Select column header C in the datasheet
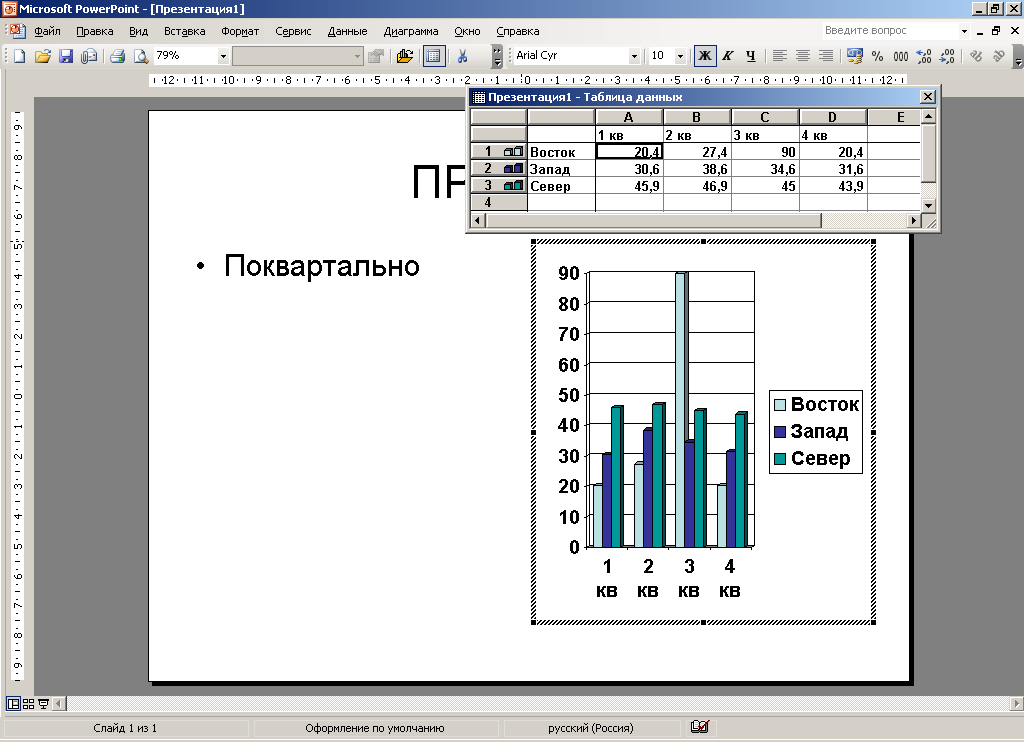 click(x=765, y=117)
